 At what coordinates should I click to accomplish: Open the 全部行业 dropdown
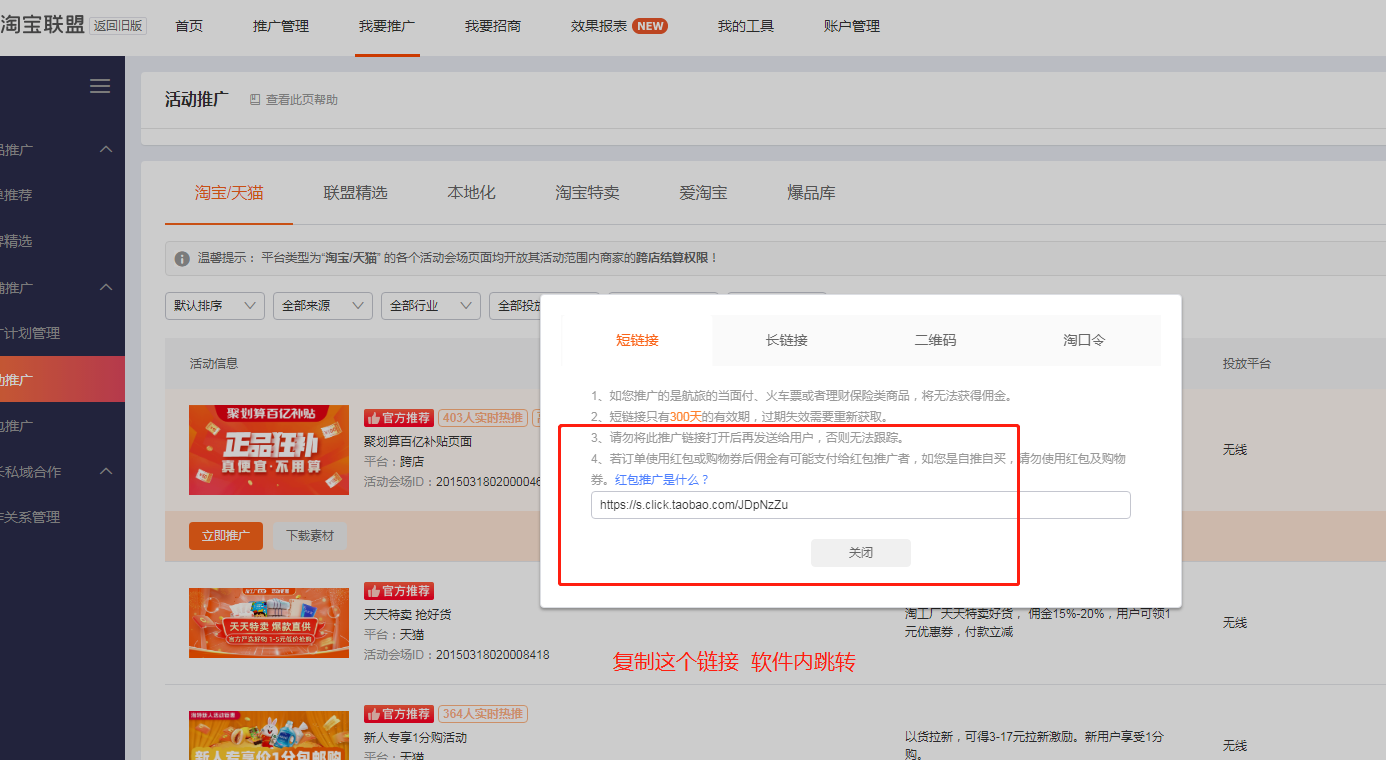pos(431,306)
